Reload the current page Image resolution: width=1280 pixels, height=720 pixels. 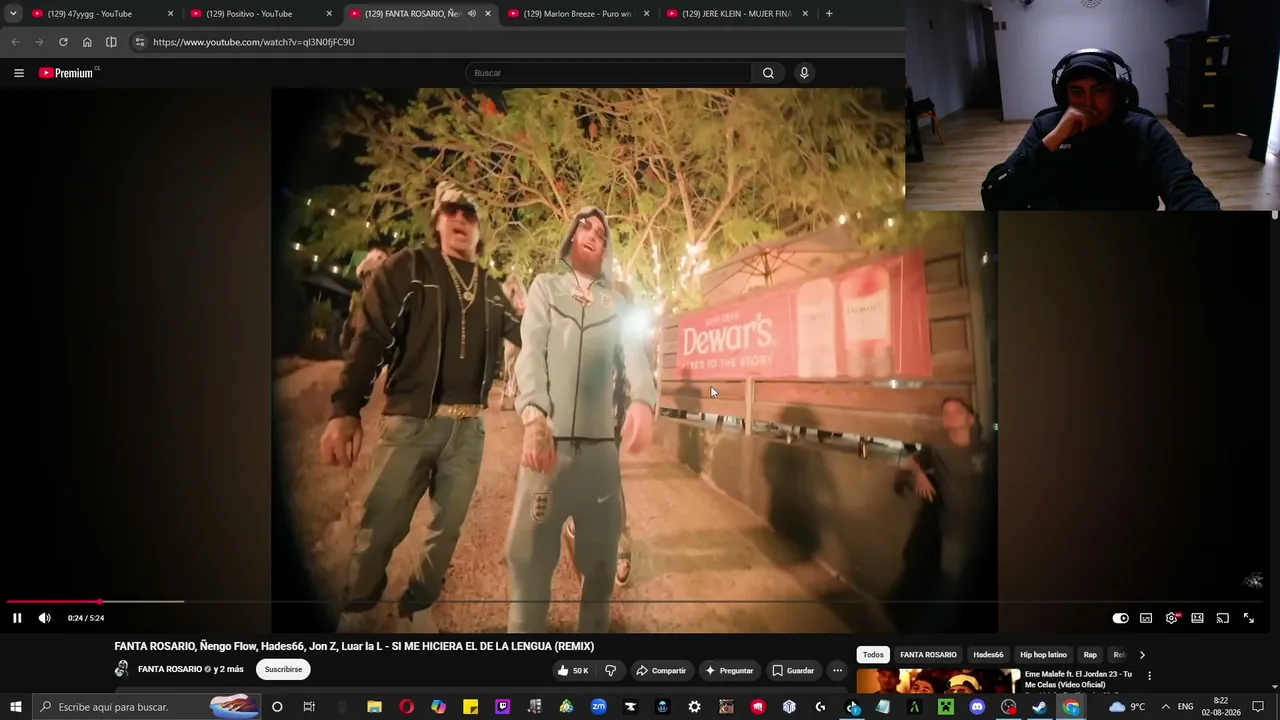click(63, 42)
